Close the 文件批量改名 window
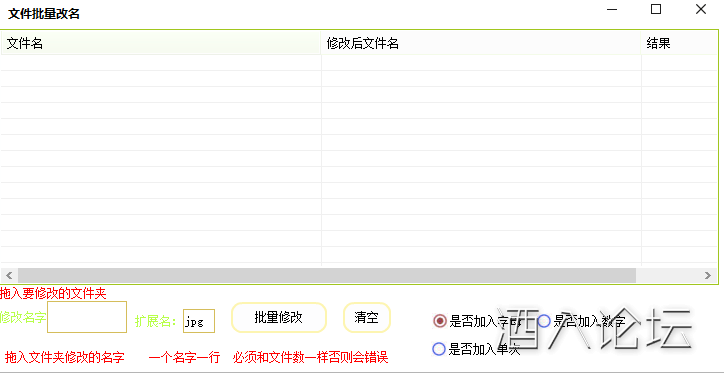The image size is (724, 373). (700, 10)
